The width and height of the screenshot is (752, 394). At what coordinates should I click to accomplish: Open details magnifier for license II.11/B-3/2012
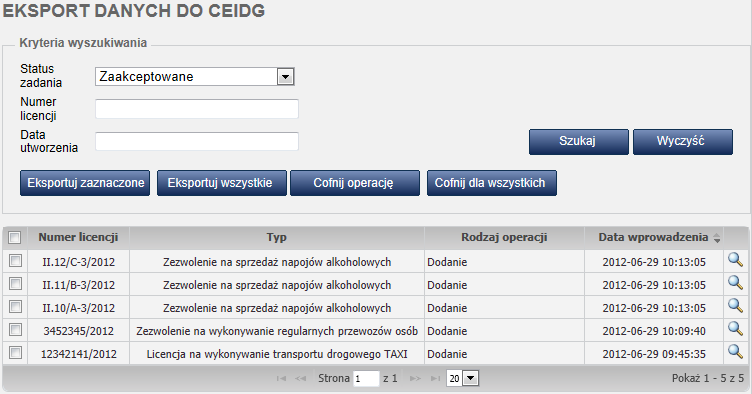tap(735, 283)
